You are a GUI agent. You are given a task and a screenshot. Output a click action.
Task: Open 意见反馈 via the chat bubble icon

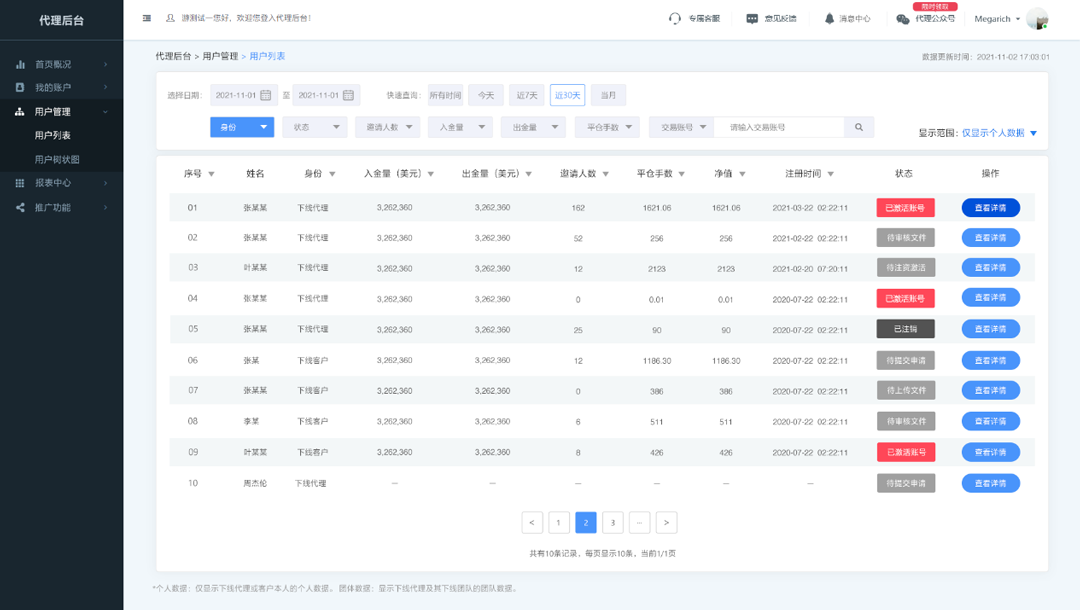752,19
